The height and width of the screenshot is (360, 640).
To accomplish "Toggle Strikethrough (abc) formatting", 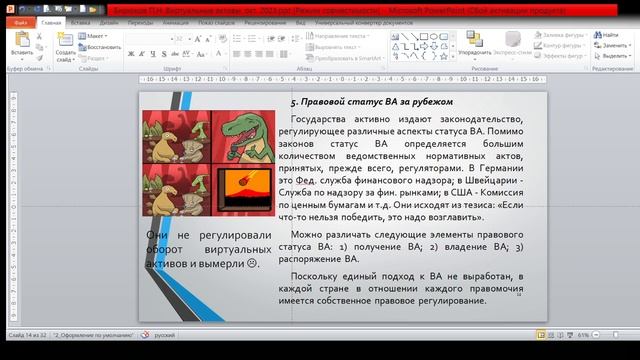I will (175, 54).
